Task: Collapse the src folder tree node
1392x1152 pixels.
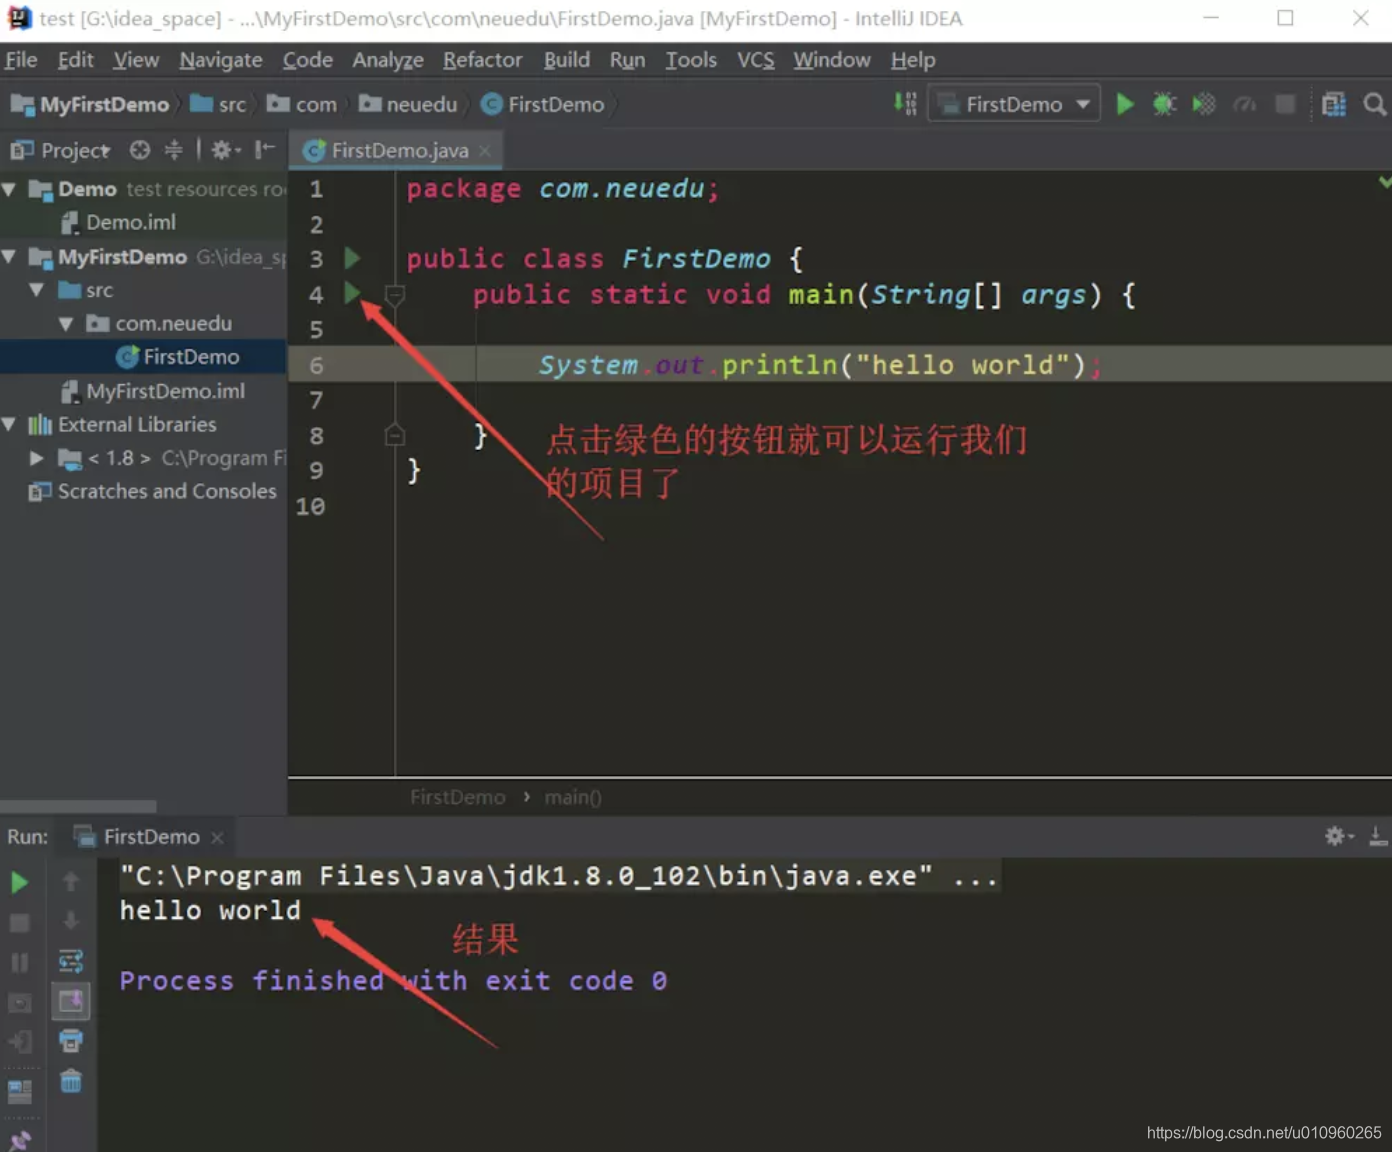Action: pos(37,290)
